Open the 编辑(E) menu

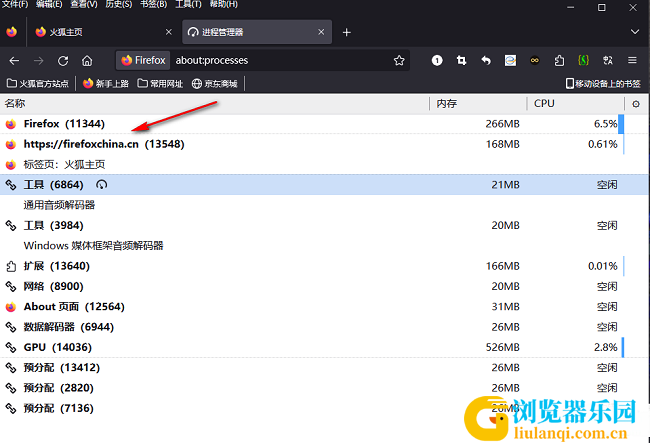(x=49, y=4)
